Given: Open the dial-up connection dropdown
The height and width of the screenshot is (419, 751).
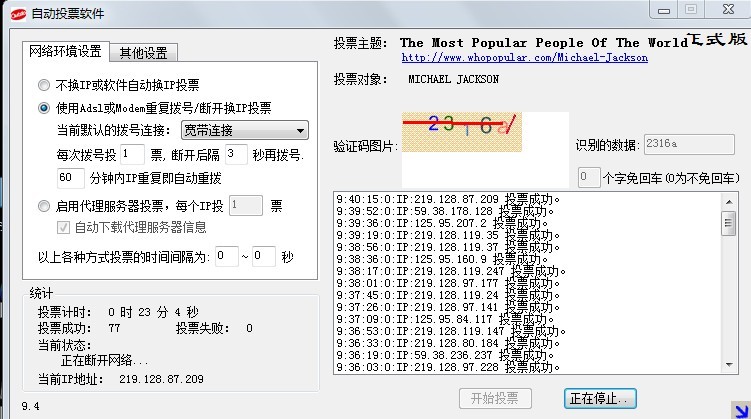Looking at the screenshot, I should coord(244,131).
